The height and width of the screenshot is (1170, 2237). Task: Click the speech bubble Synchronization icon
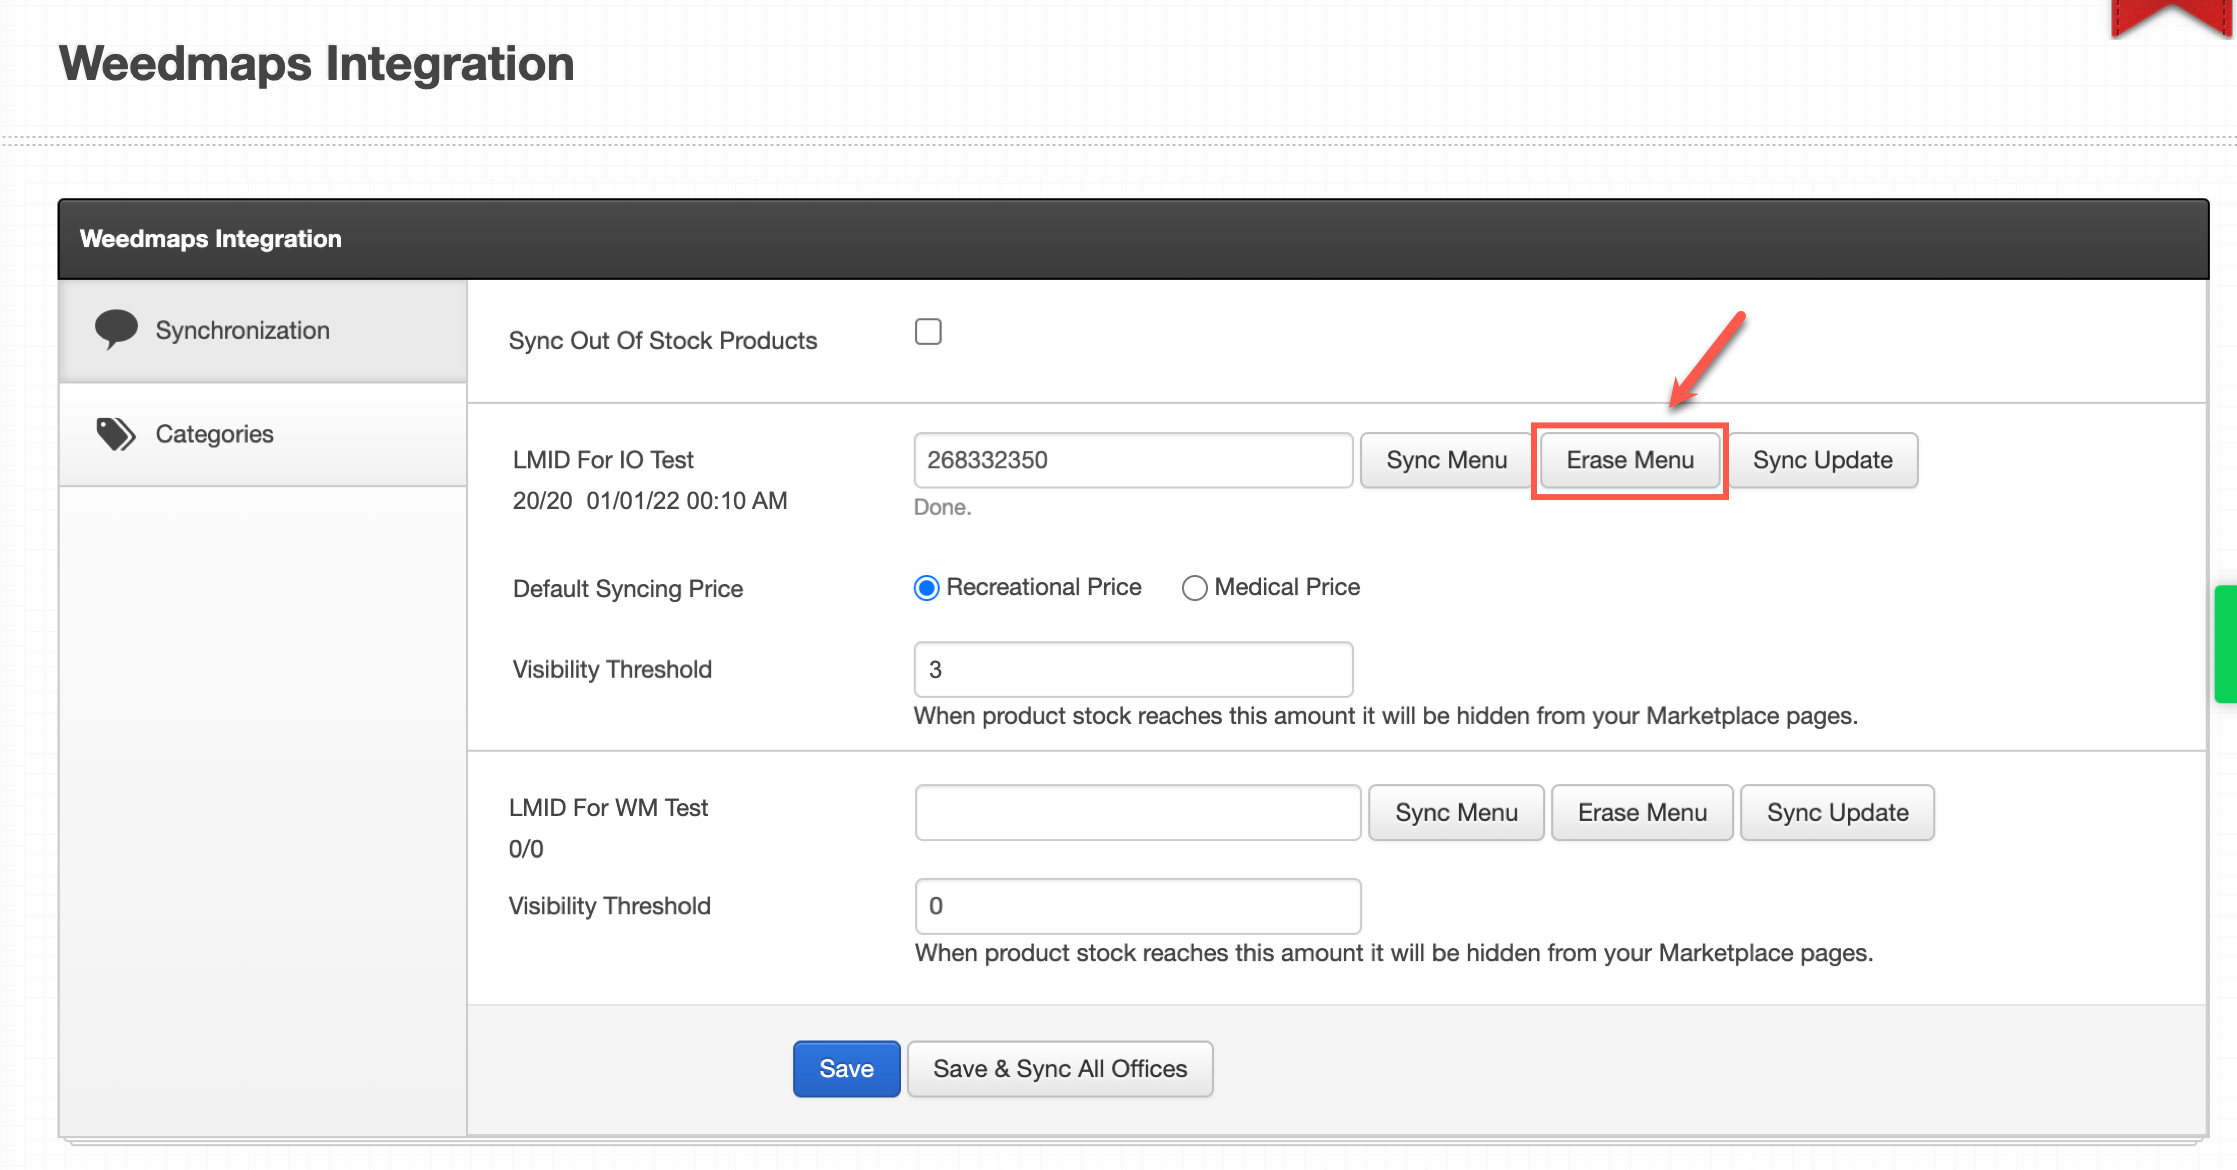point(116,328)
